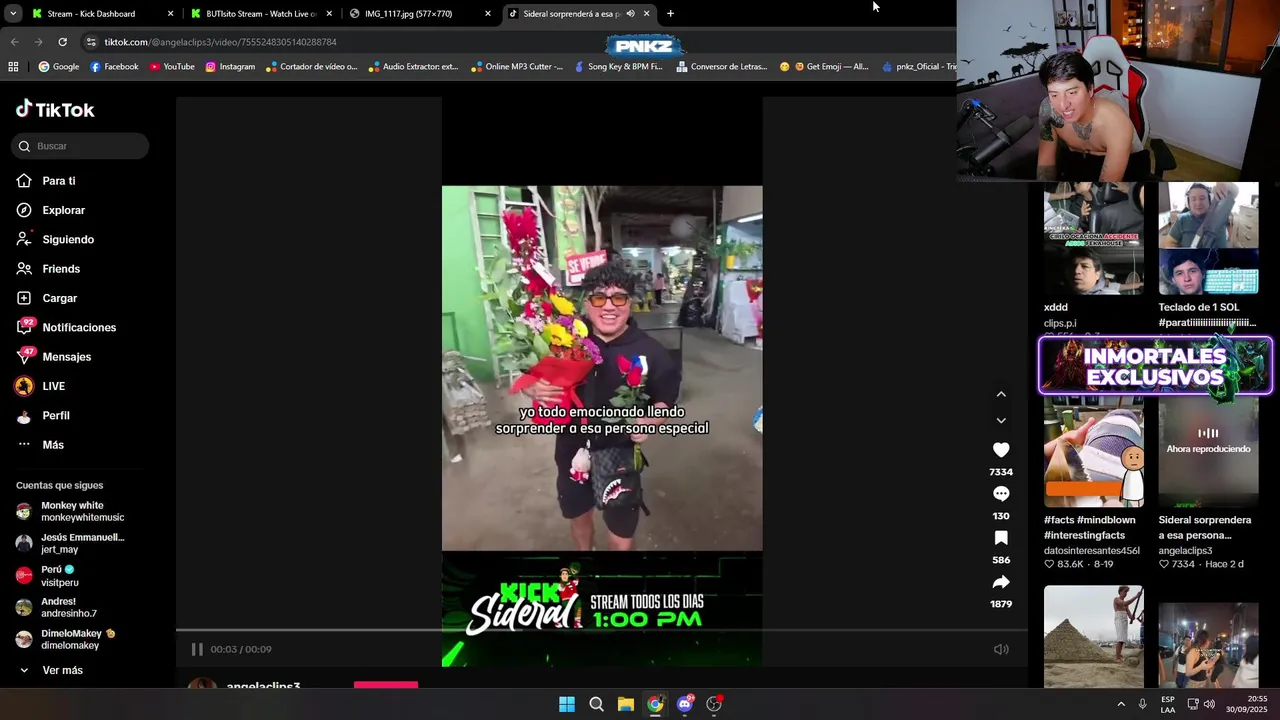Close the IMG_1117.jpg tab
This screenshot has width=1280, height=720.
(x=488, y=14)
